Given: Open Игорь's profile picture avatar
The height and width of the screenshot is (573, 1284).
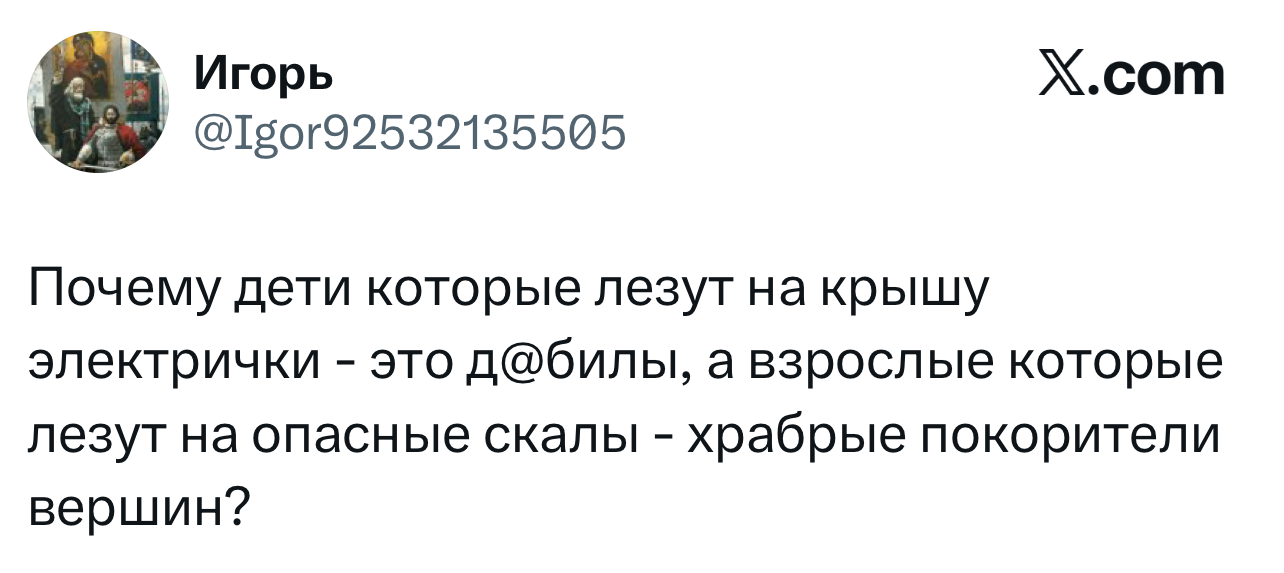Looking at the screenshot, I should click(x=97, y=102).
